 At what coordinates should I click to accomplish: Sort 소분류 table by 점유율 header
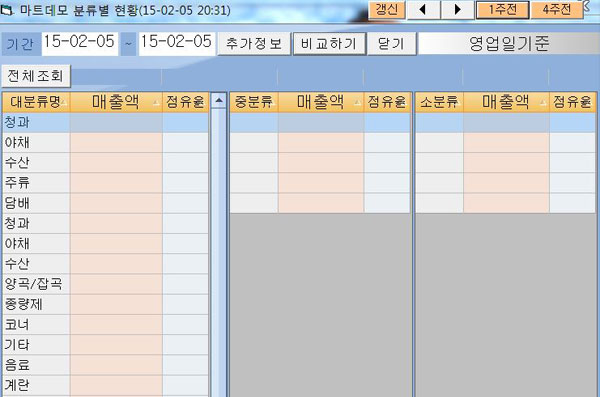[x=572, y=102]
